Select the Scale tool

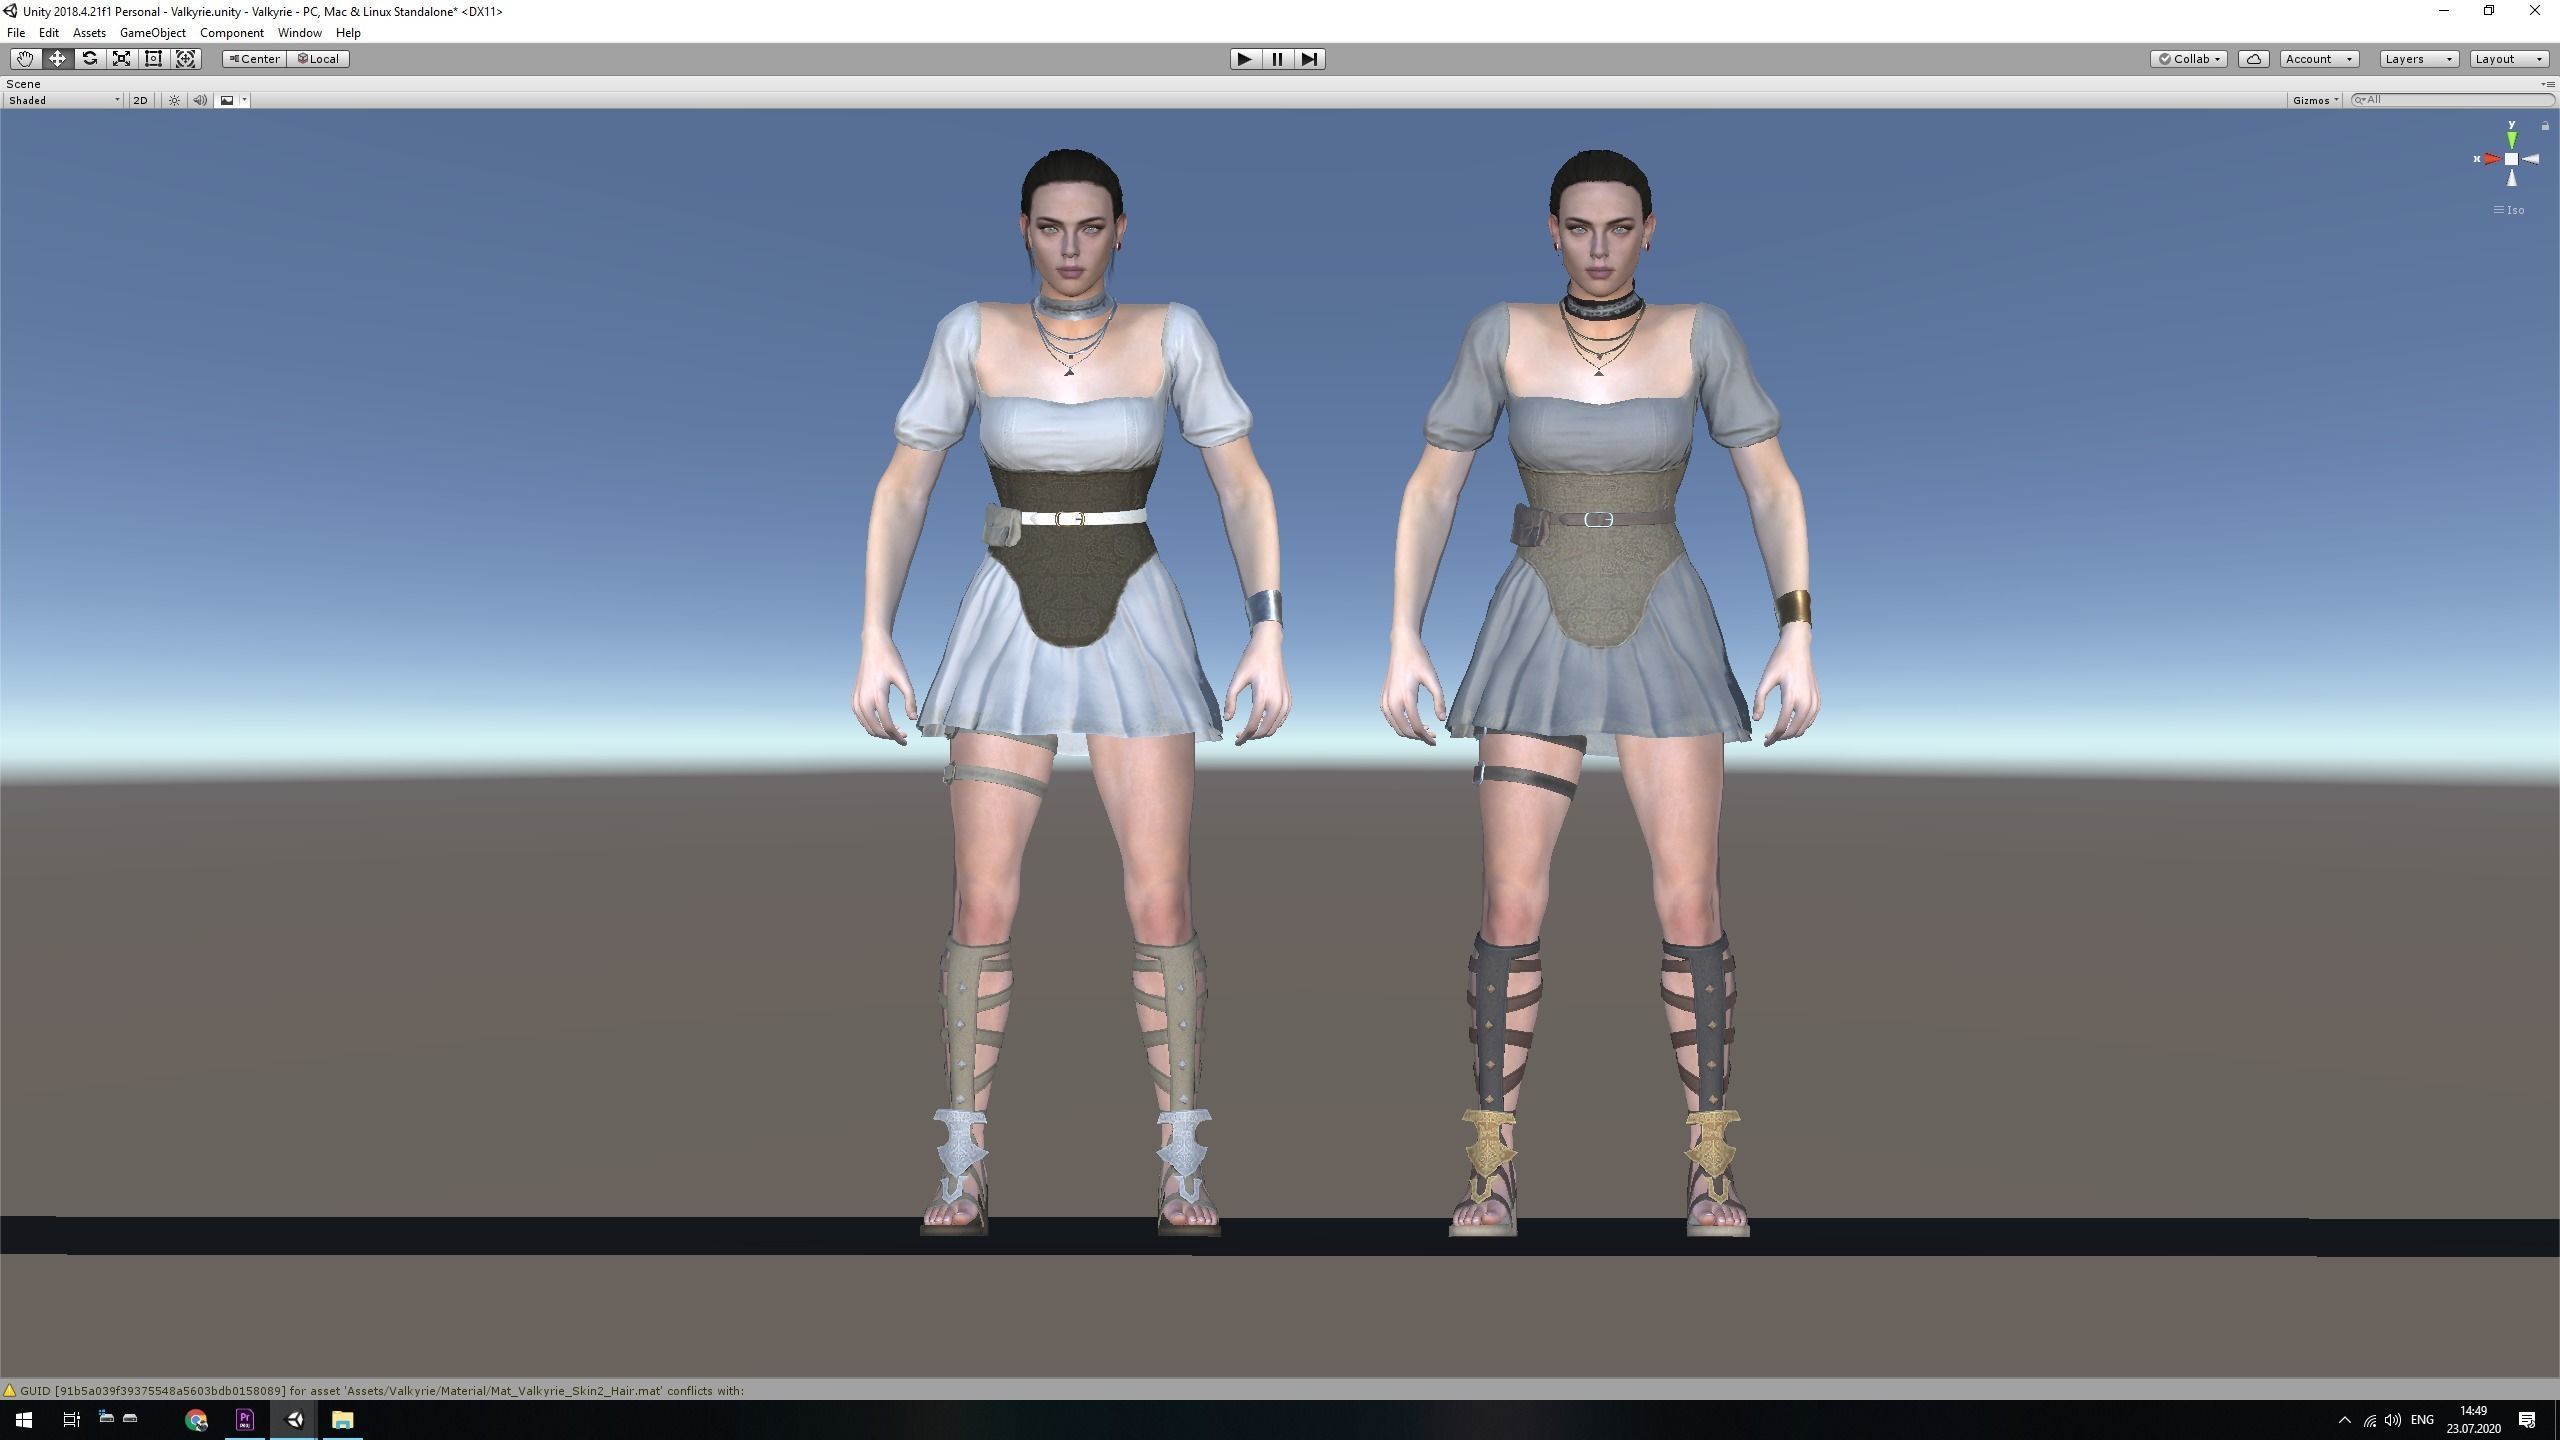121,59
